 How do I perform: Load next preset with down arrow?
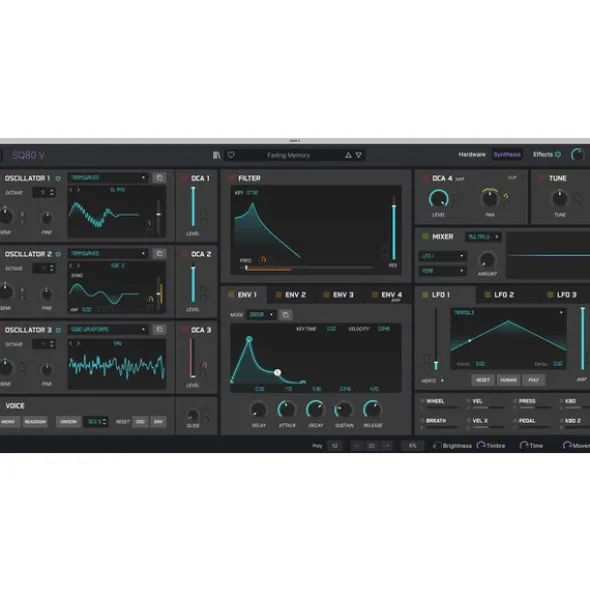(359, 155)
